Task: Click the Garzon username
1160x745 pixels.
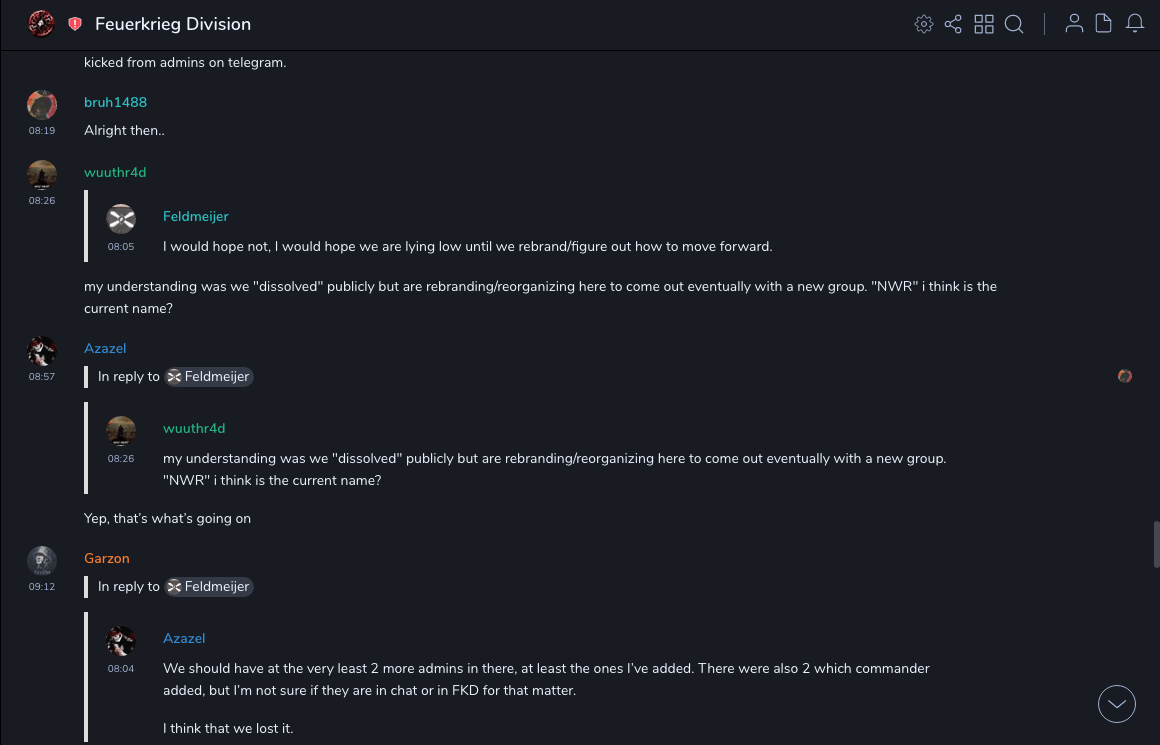Action: (x=107, y=558)
